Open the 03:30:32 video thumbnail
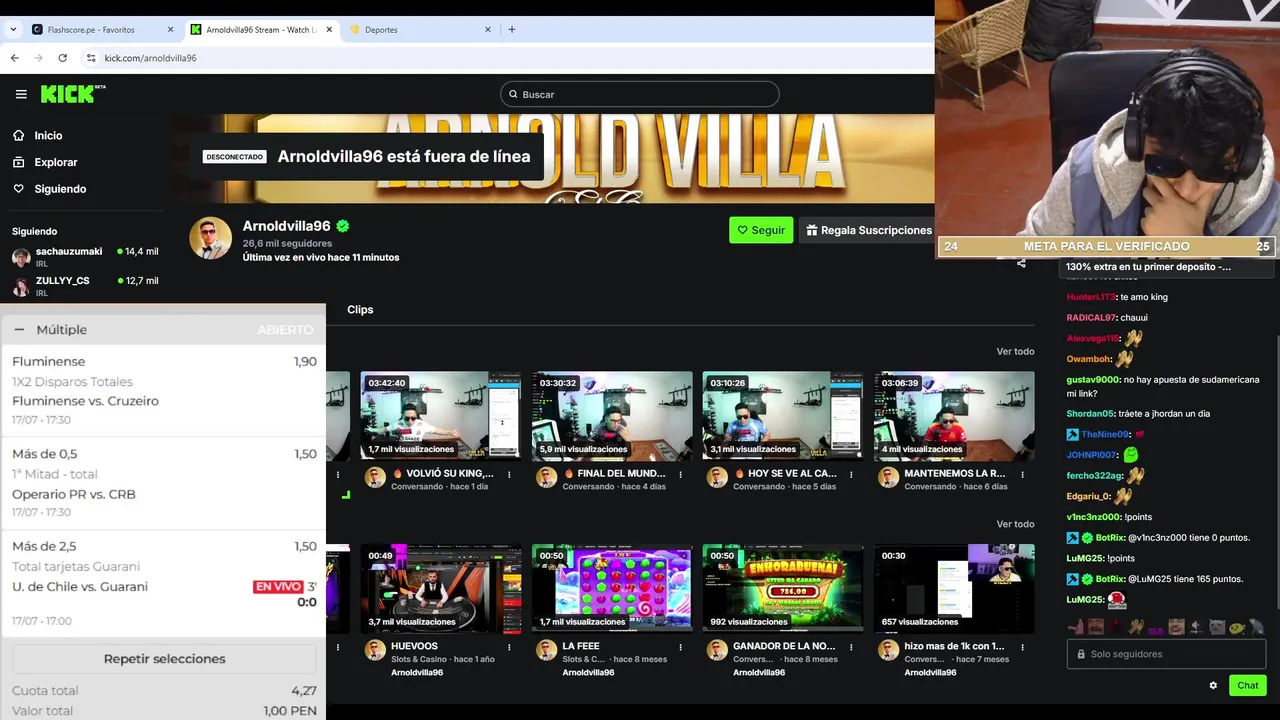 pos(612,416)
